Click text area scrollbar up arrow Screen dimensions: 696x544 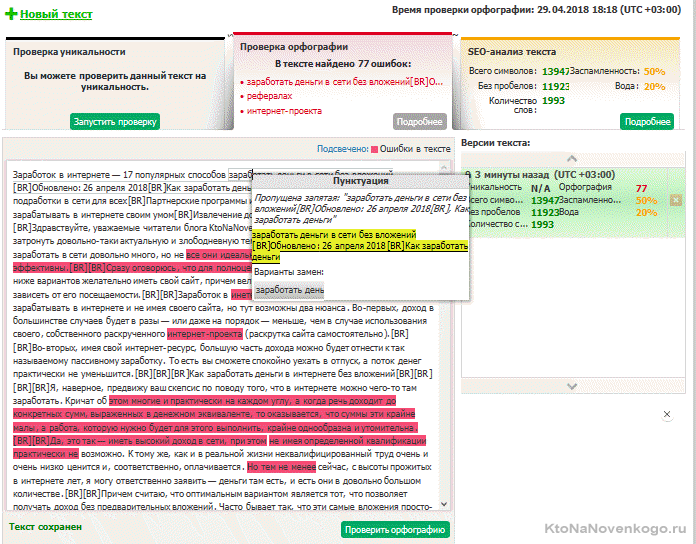coord(443,167)
